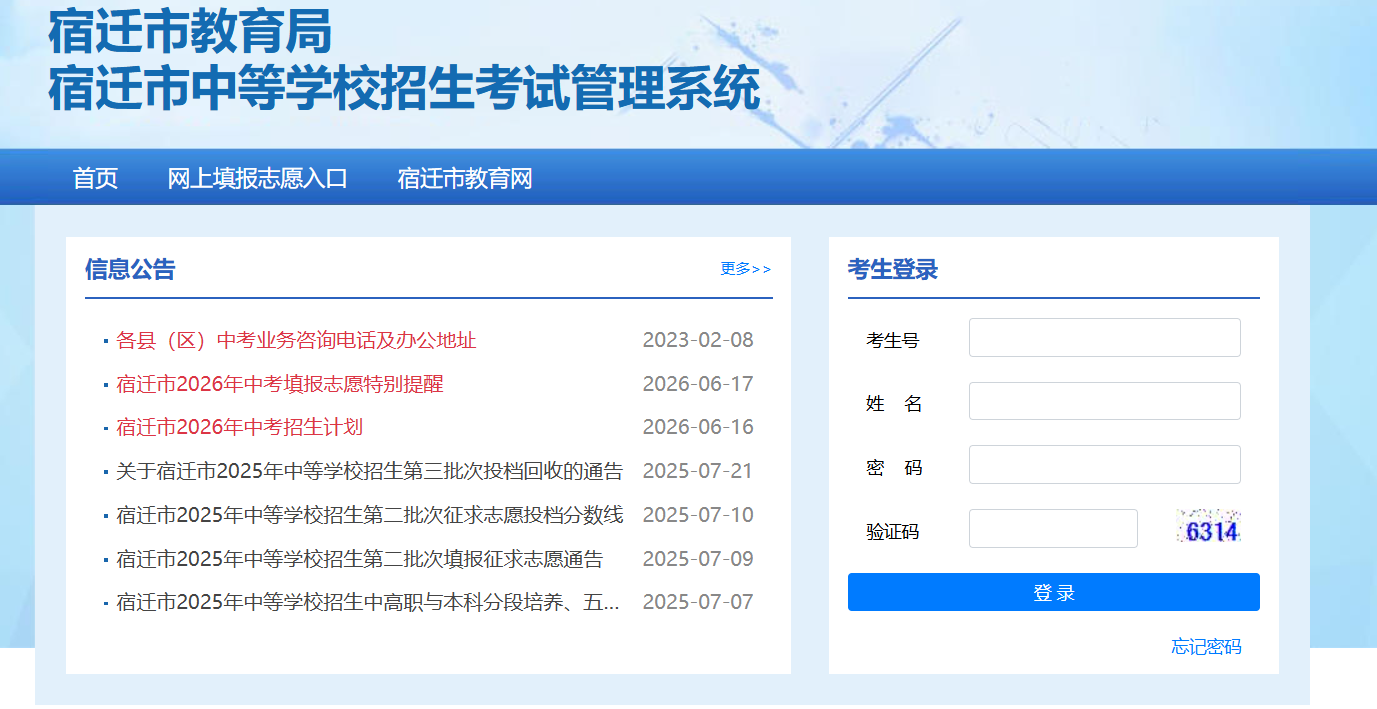
Task: Open 宿迁市教育网 in the navigation bar
Action: (465, 179)
